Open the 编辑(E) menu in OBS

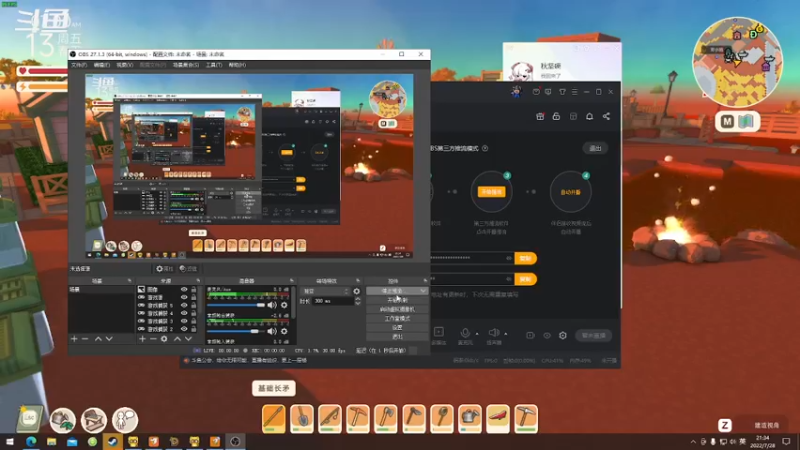[x=102, y=65]
